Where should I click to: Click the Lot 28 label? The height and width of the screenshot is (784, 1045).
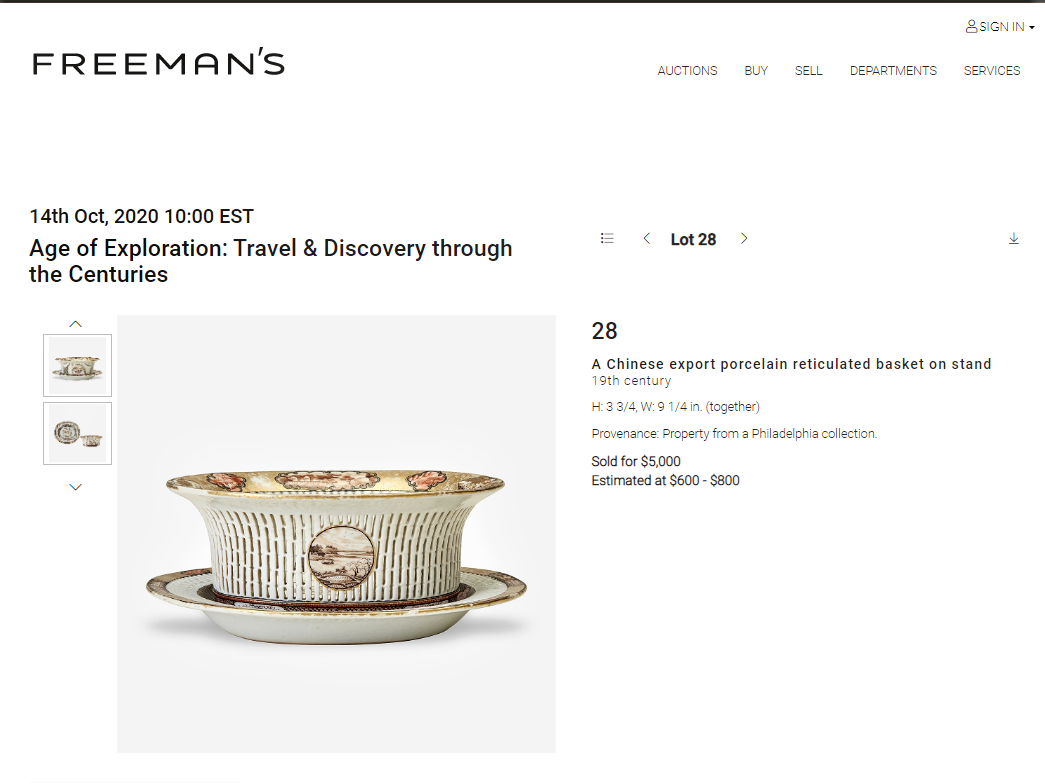(693, 239)
